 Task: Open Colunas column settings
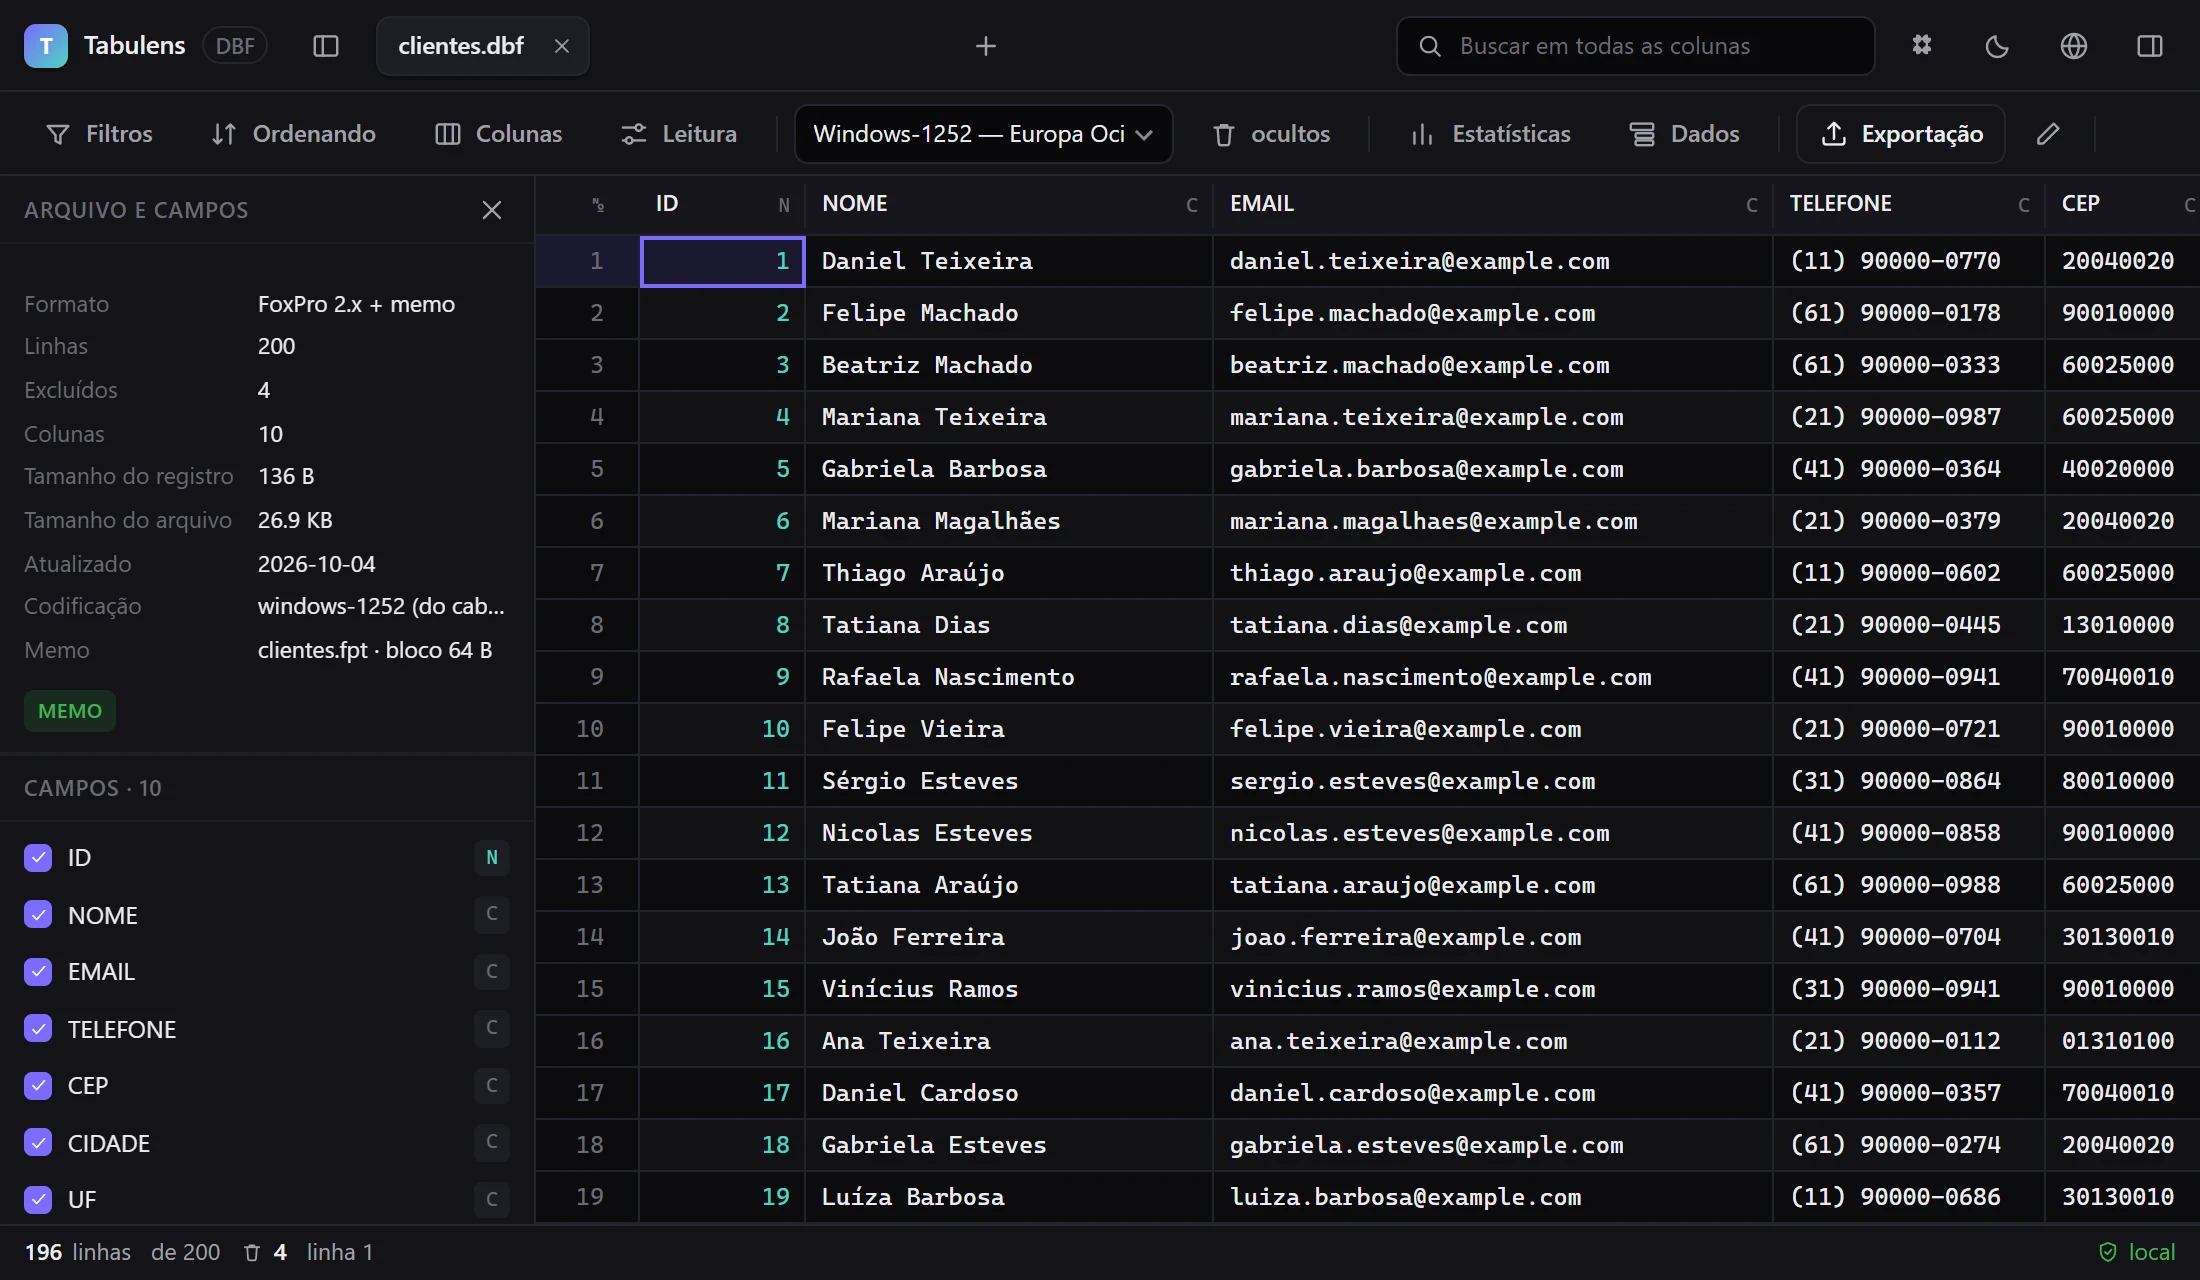[499, 134]
